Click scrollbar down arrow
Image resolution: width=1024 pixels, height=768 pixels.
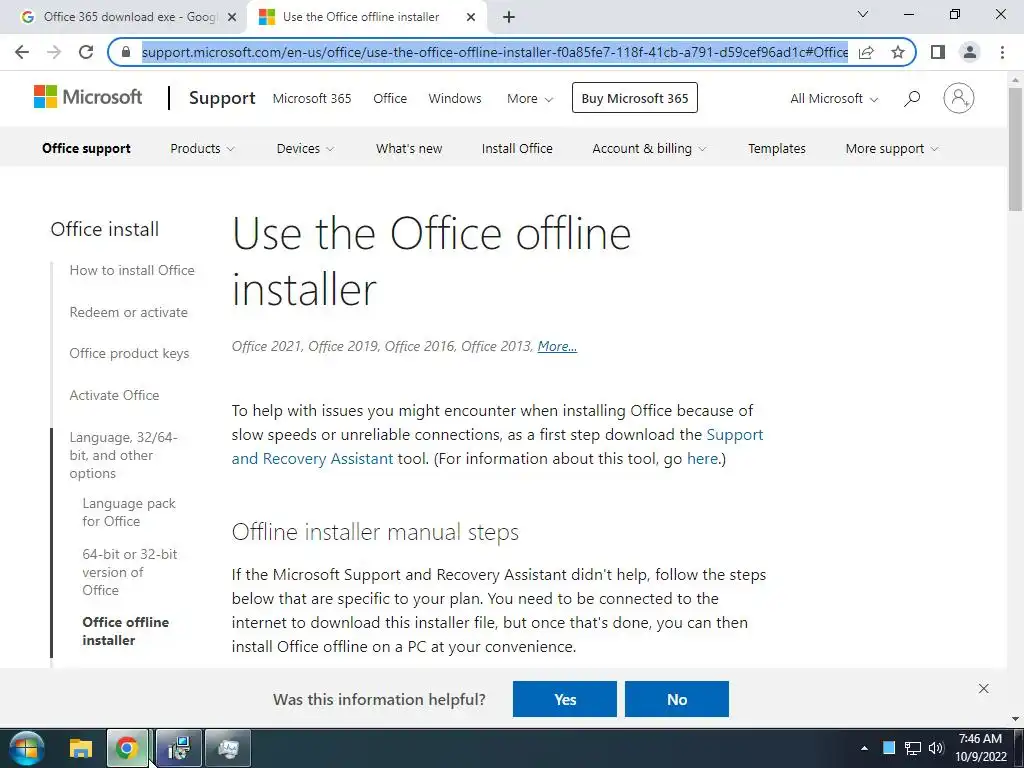click(1015, 719)
